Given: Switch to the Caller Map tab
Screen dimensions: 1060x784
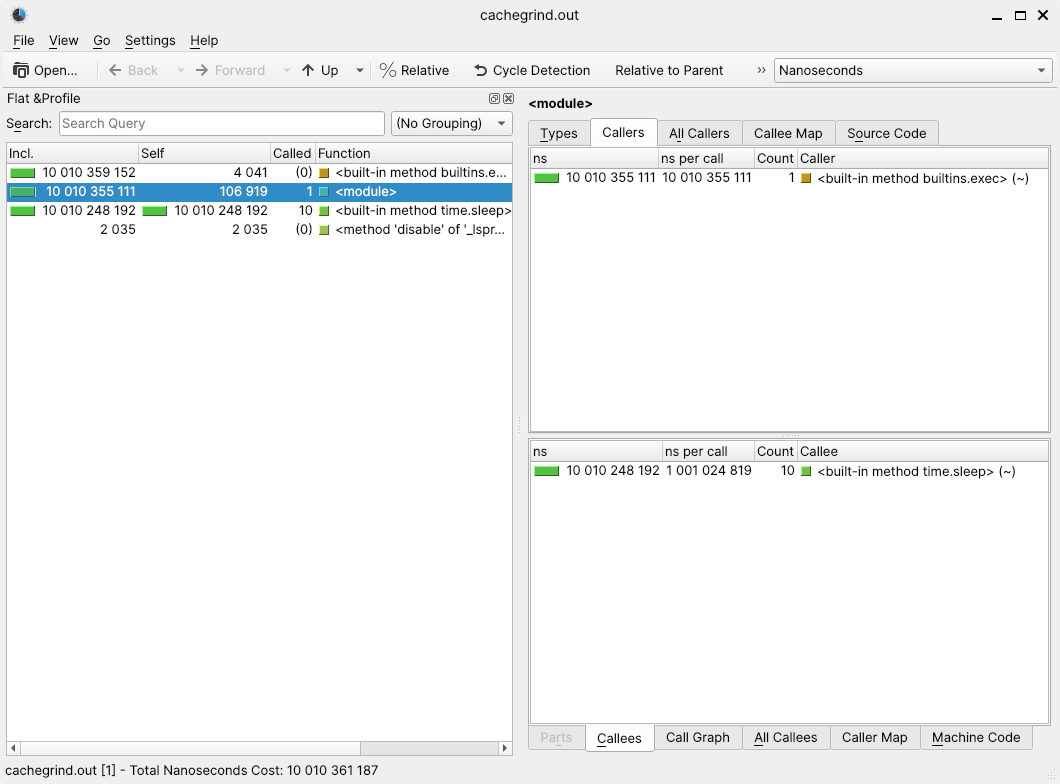Looking at the screenshot, I should click(875, 737).
